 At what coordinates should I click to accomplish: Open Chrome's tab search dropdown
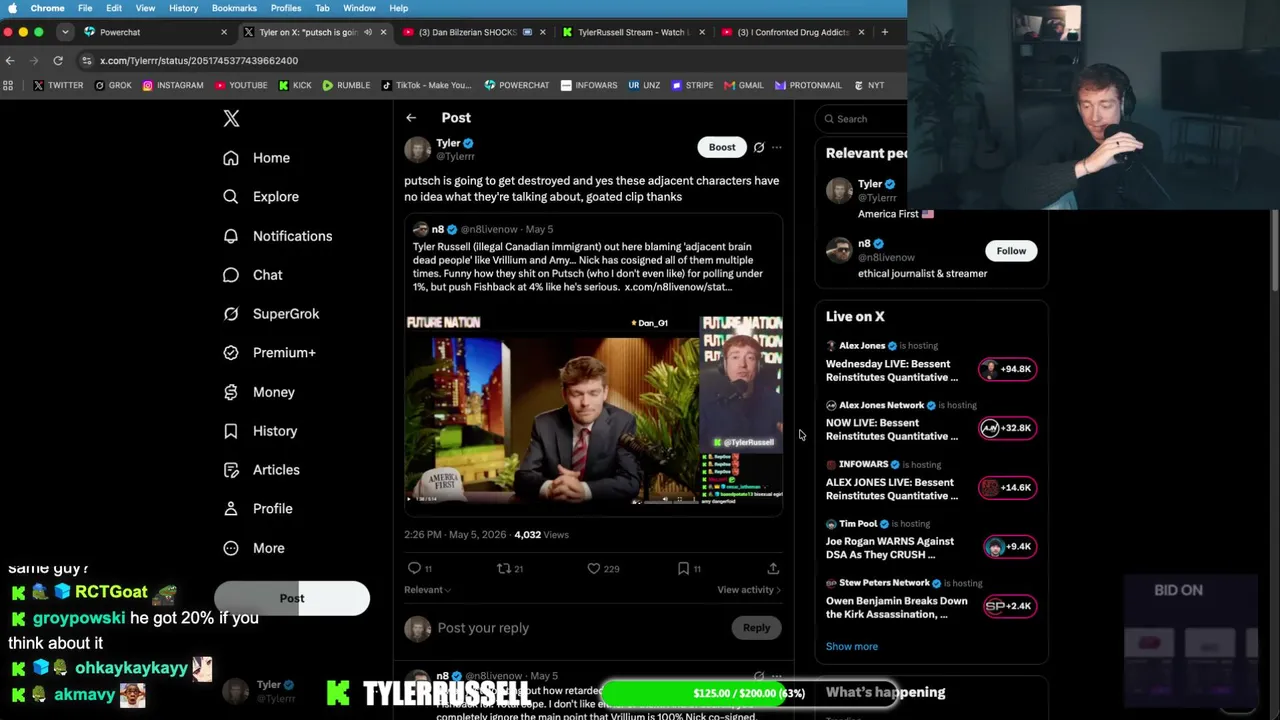click(65, 32)
